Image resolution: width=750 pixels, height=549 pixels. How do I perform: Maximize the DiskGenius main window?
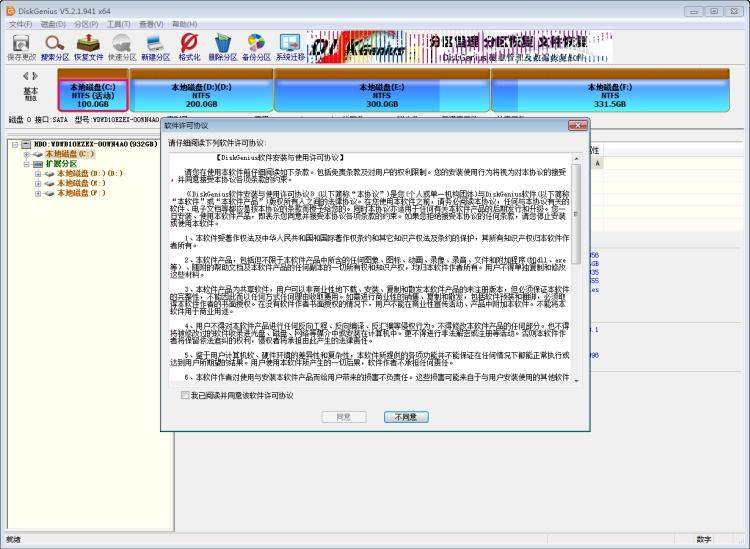click(714, 11)
